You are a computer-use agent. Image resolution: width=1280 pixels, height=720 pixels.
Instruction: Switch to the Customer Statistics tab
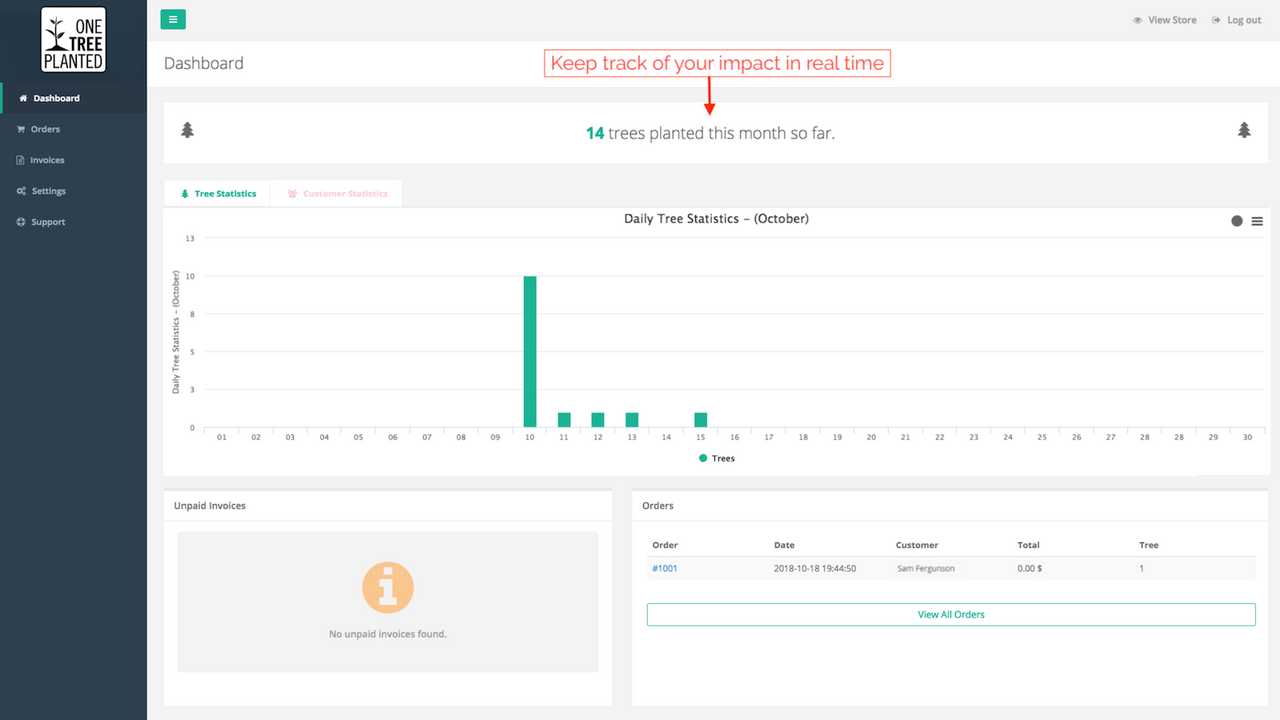point(337,193)
